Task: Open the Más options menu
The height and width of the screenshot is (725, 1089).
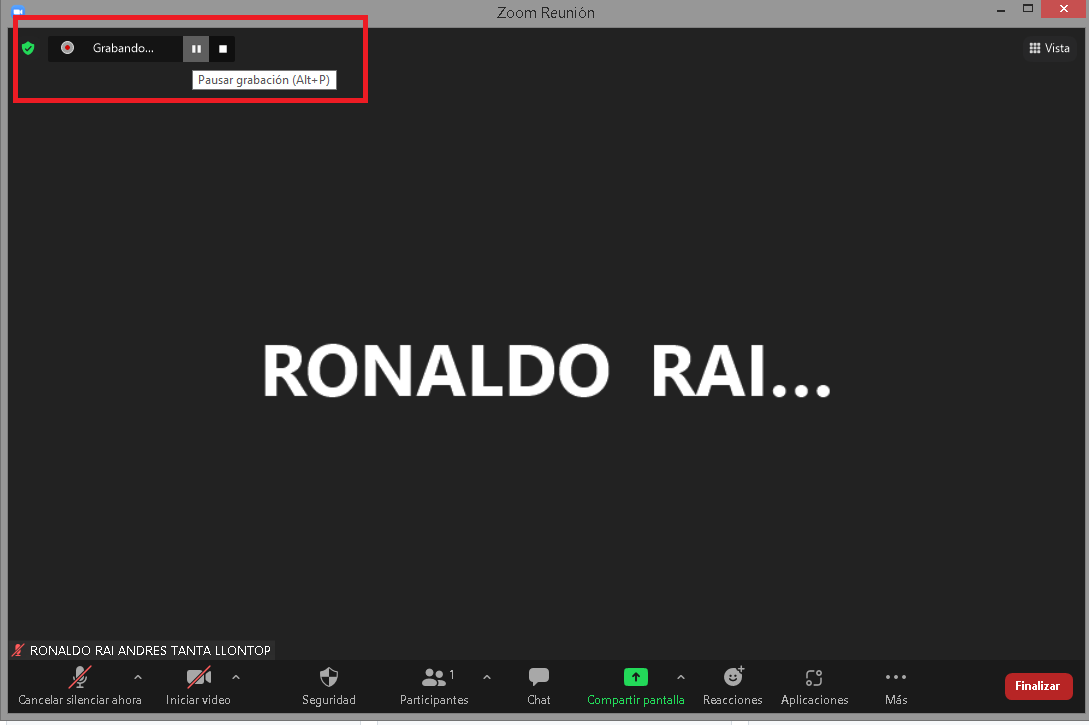Action: [895, 686]
